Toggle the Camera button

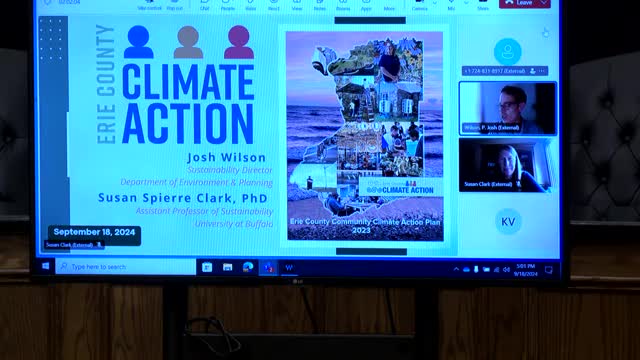420,6
